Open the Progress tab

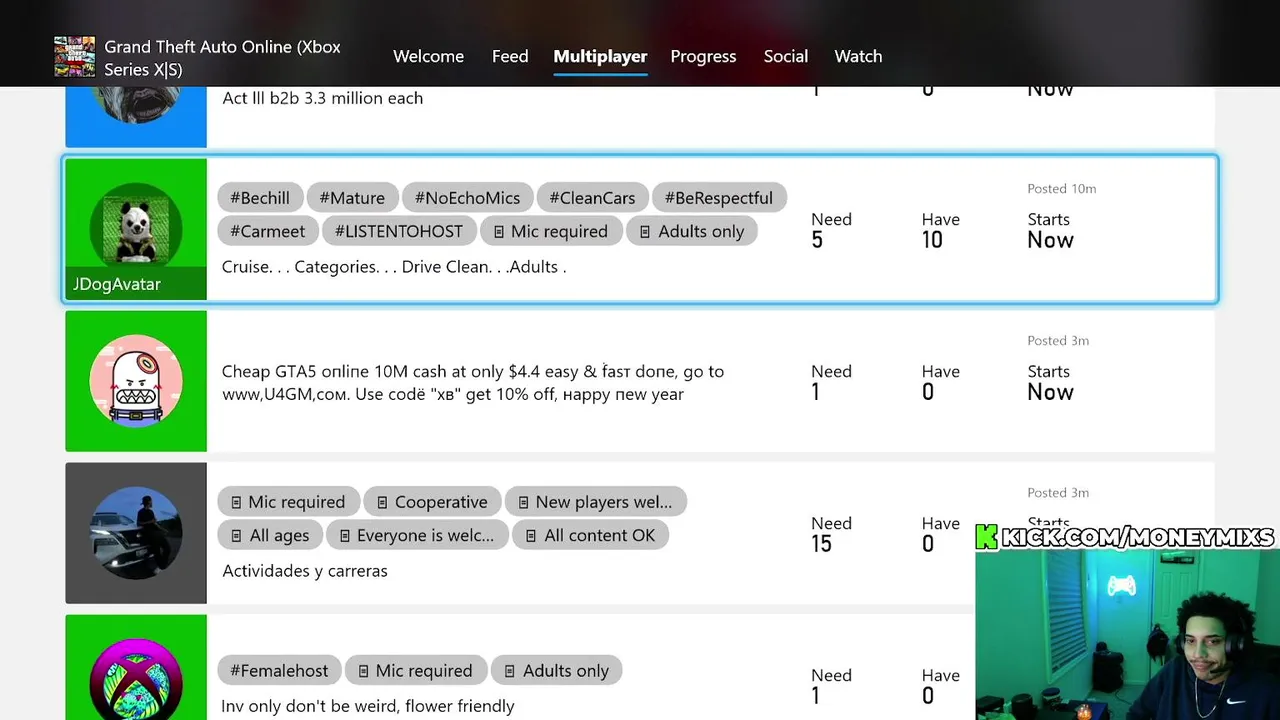pyautogui.click(x=703, y=56)
